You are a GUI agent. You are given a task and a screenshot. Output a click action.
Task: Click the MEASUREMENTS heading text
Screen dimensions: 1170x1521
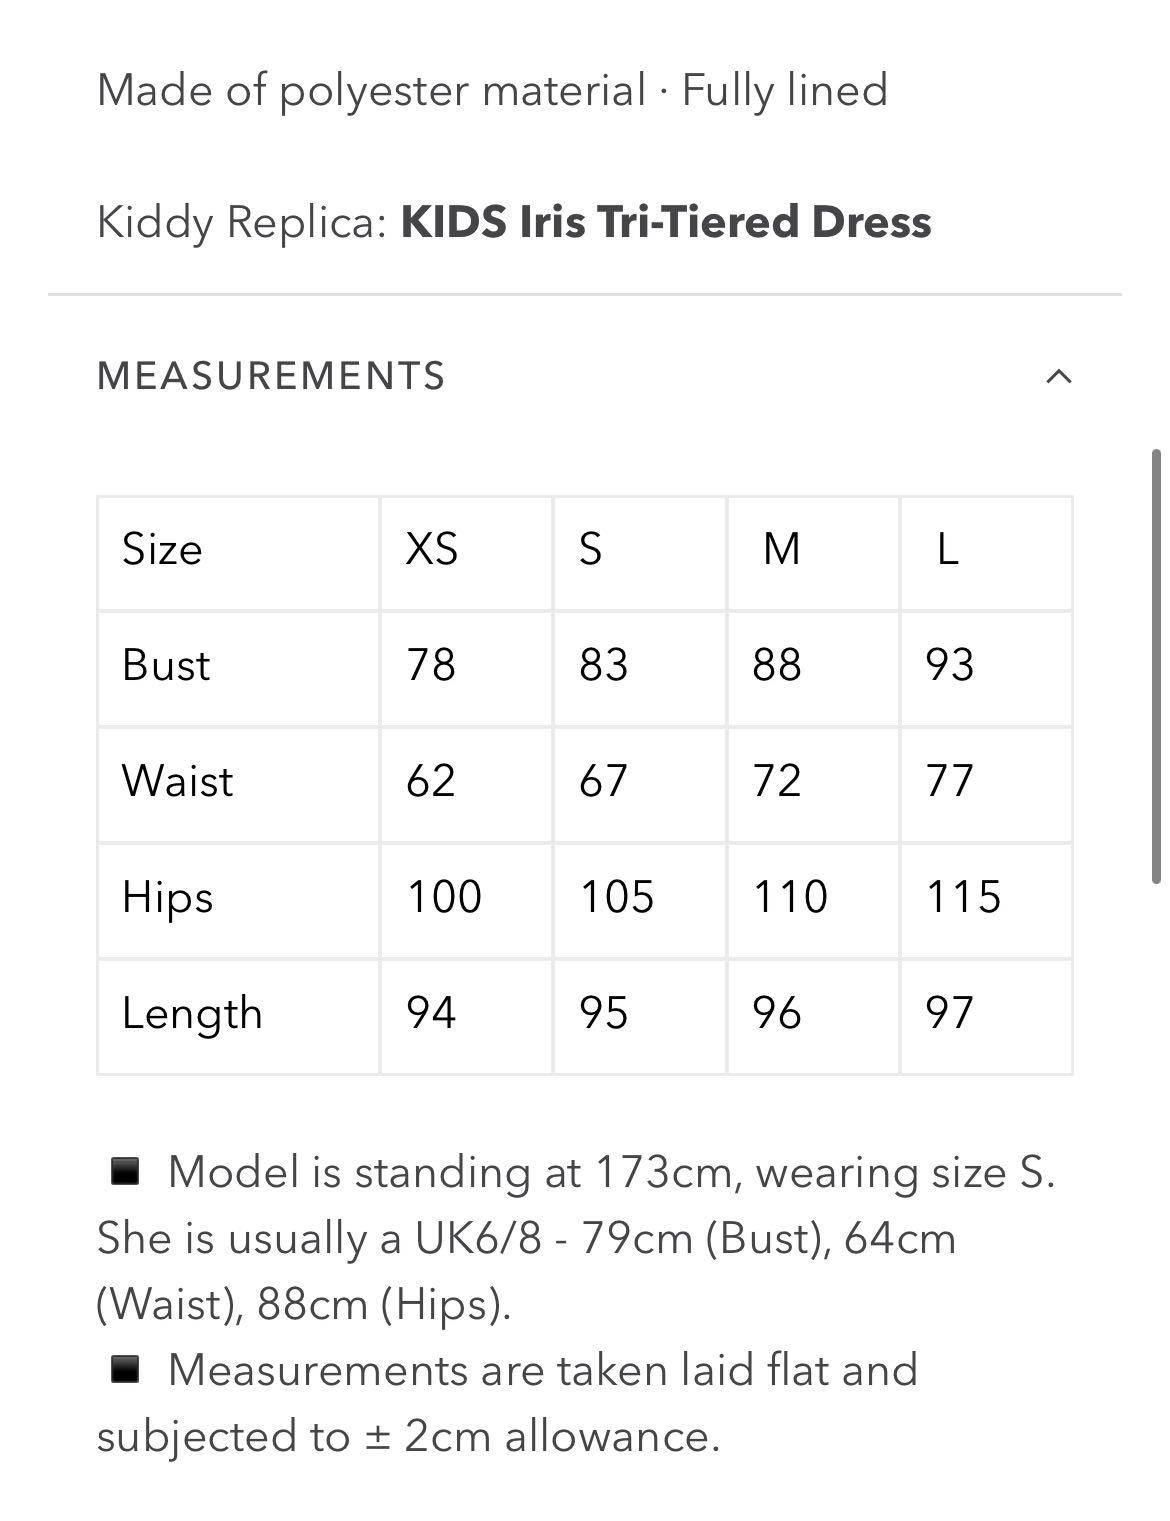click(271, 377)
